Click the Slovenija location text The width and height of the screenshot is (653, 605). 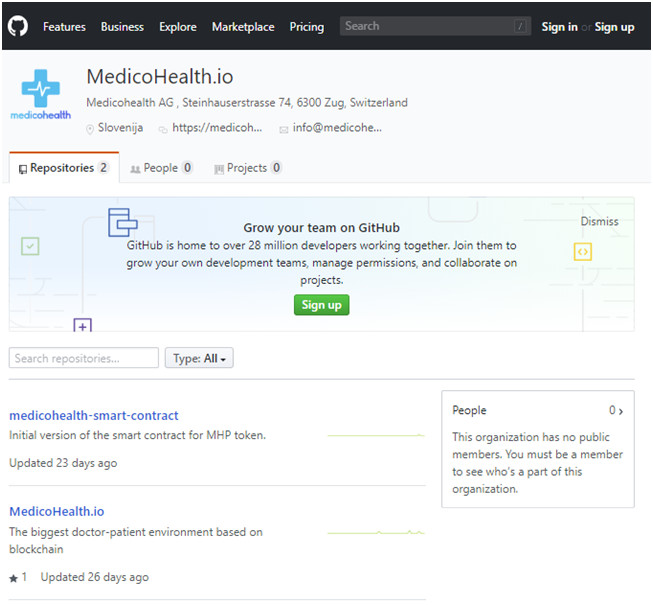[120, 127]
